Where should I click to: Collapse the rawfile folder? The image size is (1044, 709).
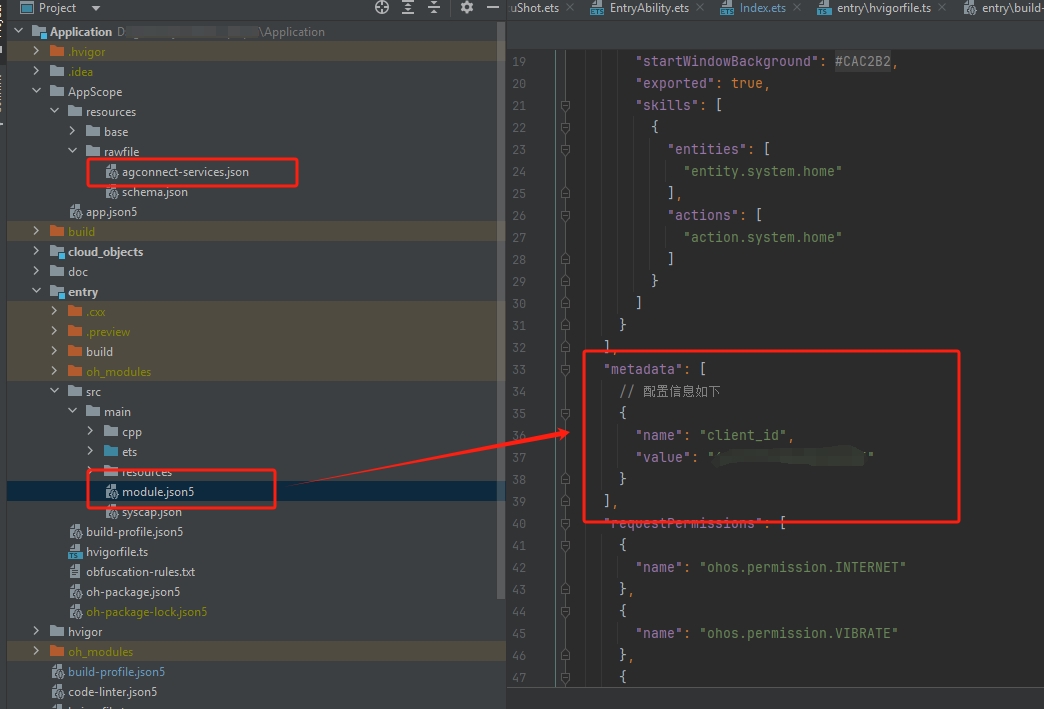point(73,150)
